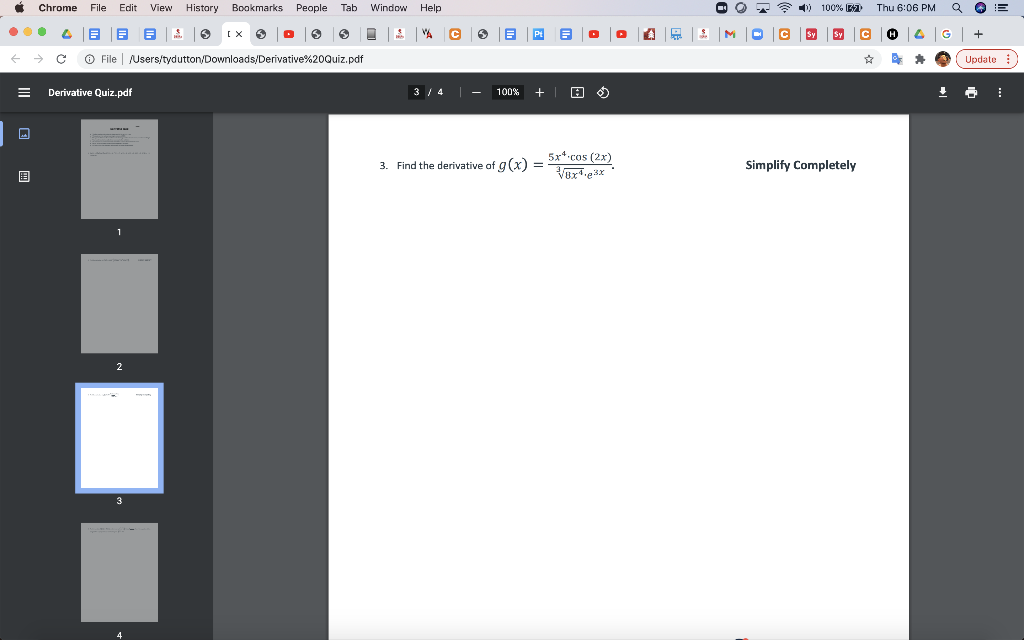The height and width of the screenshot is (640, 1024).
Task: Print the PDF document
Action: 970,92
